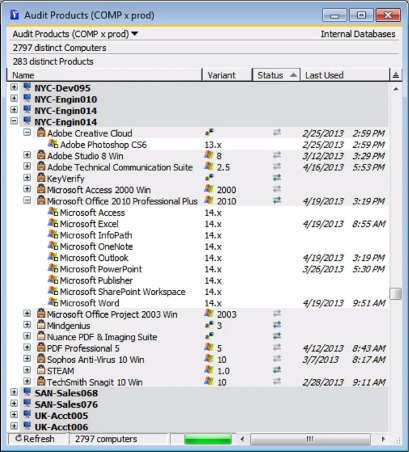Click the 2003 variant value of Office Project
This screenshot has height=452, width=409.
pyautogui.click(x=227, y=314)
